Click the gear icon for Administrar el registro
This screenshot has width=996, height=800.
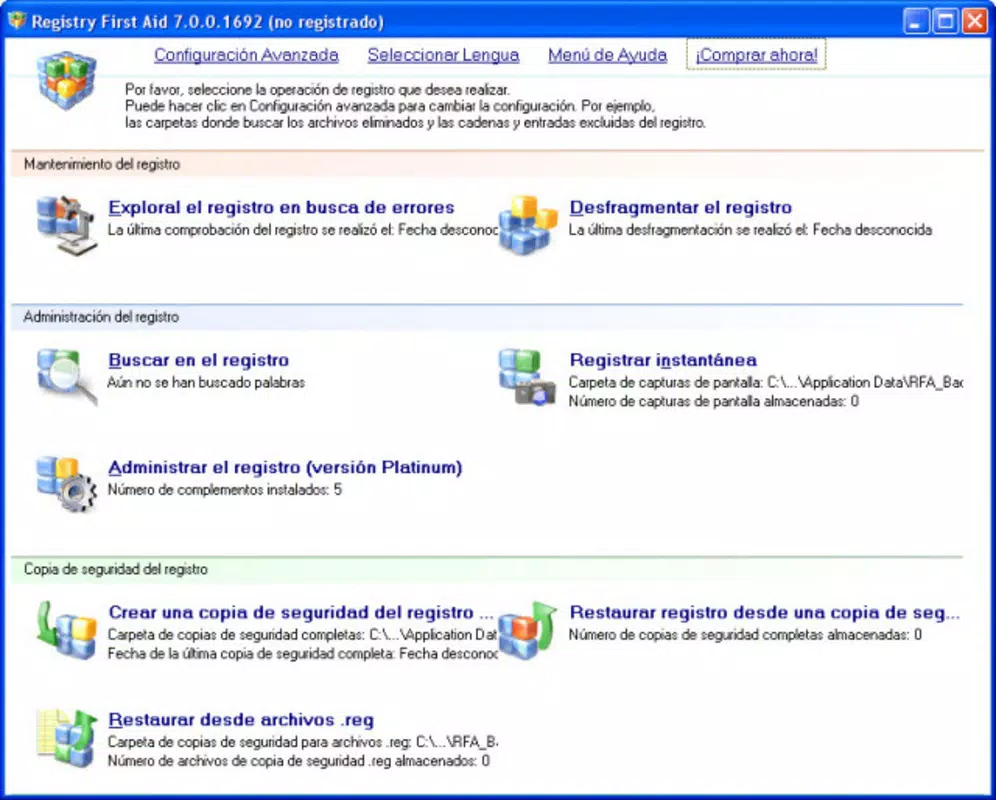(x=67, y=484)
